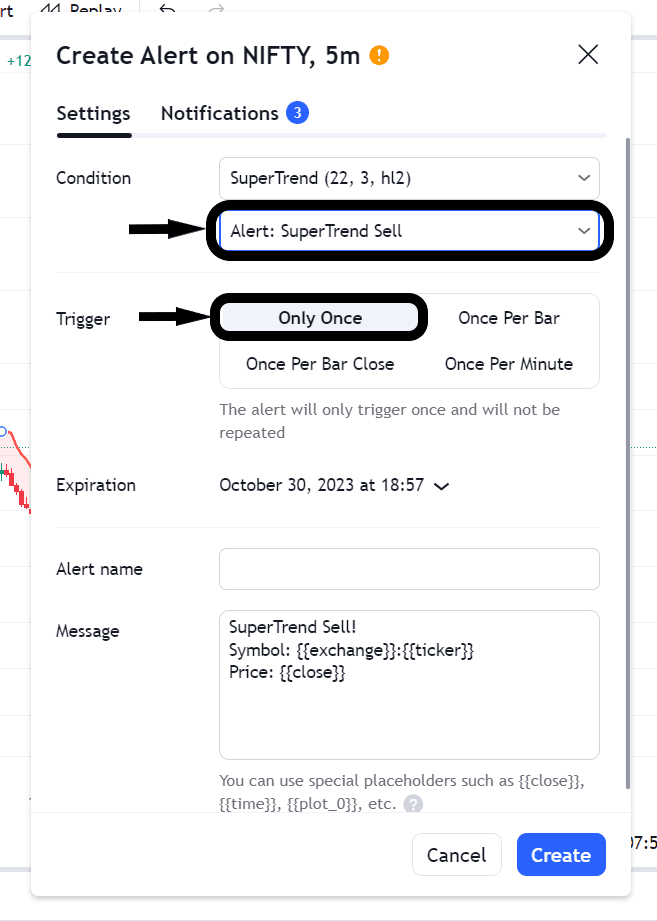Click the dialog vertical scrollbar
The image size is (657, 921).
point(627,450)
